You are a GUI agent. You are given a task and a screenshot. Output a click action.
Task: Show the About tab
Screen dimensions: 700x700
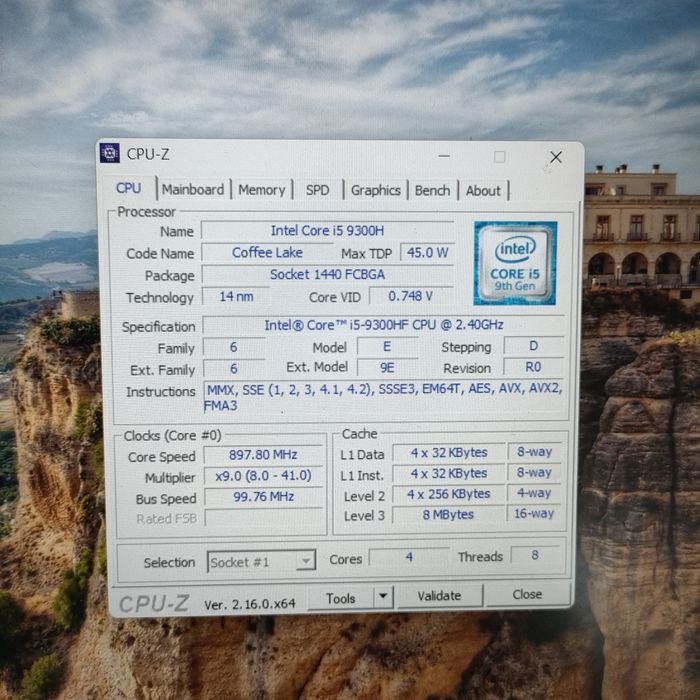click(483, 191)
